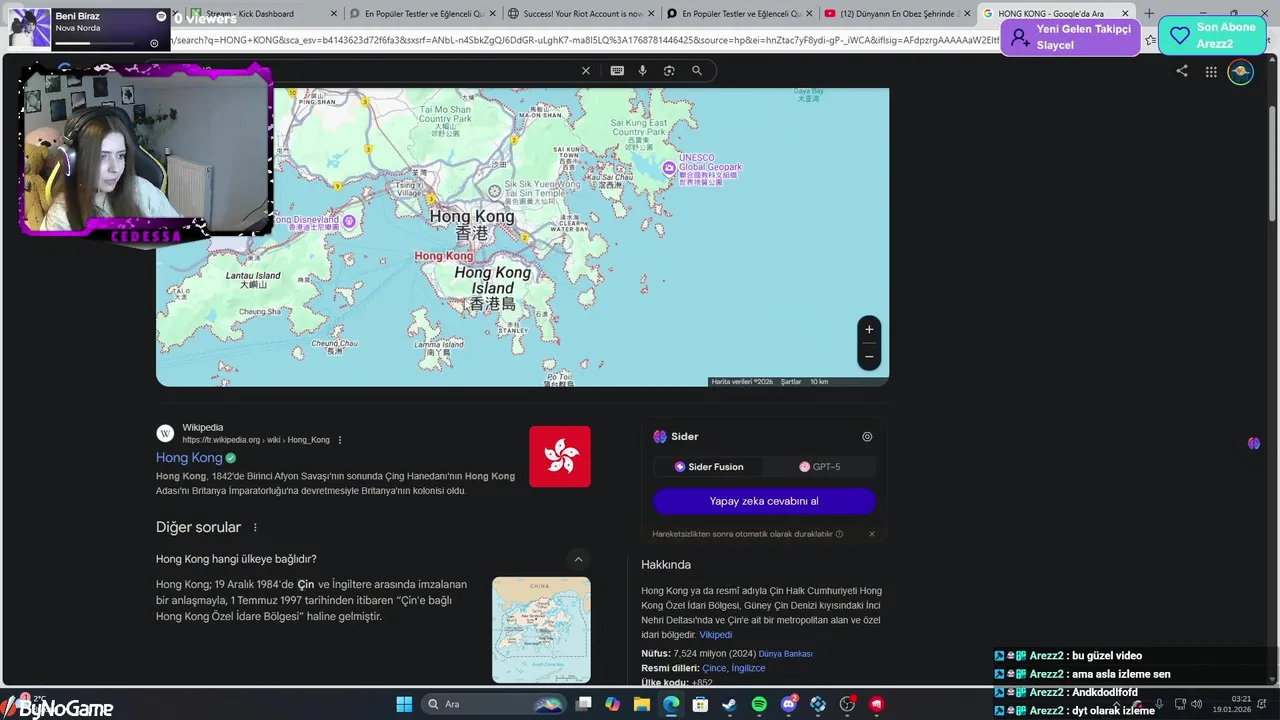Search by image with Google Lens icon
This screenshot has height=720, width=1280.
point(669,71)
